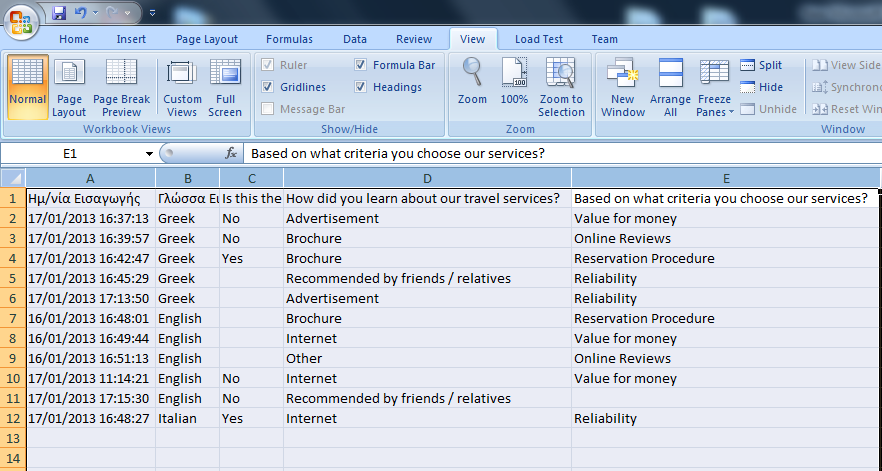882x471 pixels.
Task: Click Synchronous Scrolling option
Action: point(846,87)
